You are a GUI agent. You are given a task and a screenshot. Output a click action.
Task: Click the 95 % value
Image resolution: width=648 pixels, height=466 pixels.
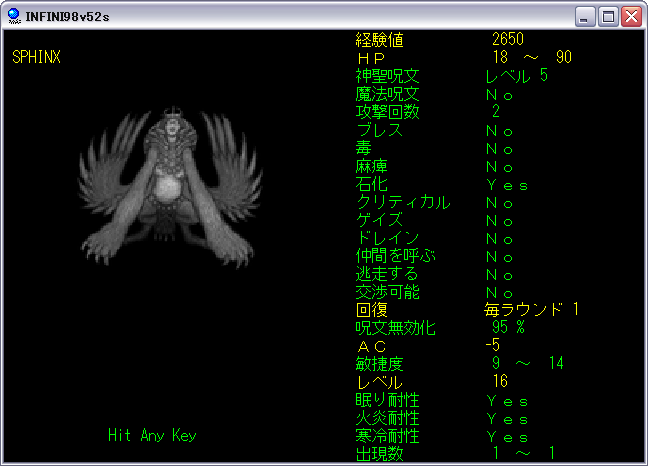(508, 327)
